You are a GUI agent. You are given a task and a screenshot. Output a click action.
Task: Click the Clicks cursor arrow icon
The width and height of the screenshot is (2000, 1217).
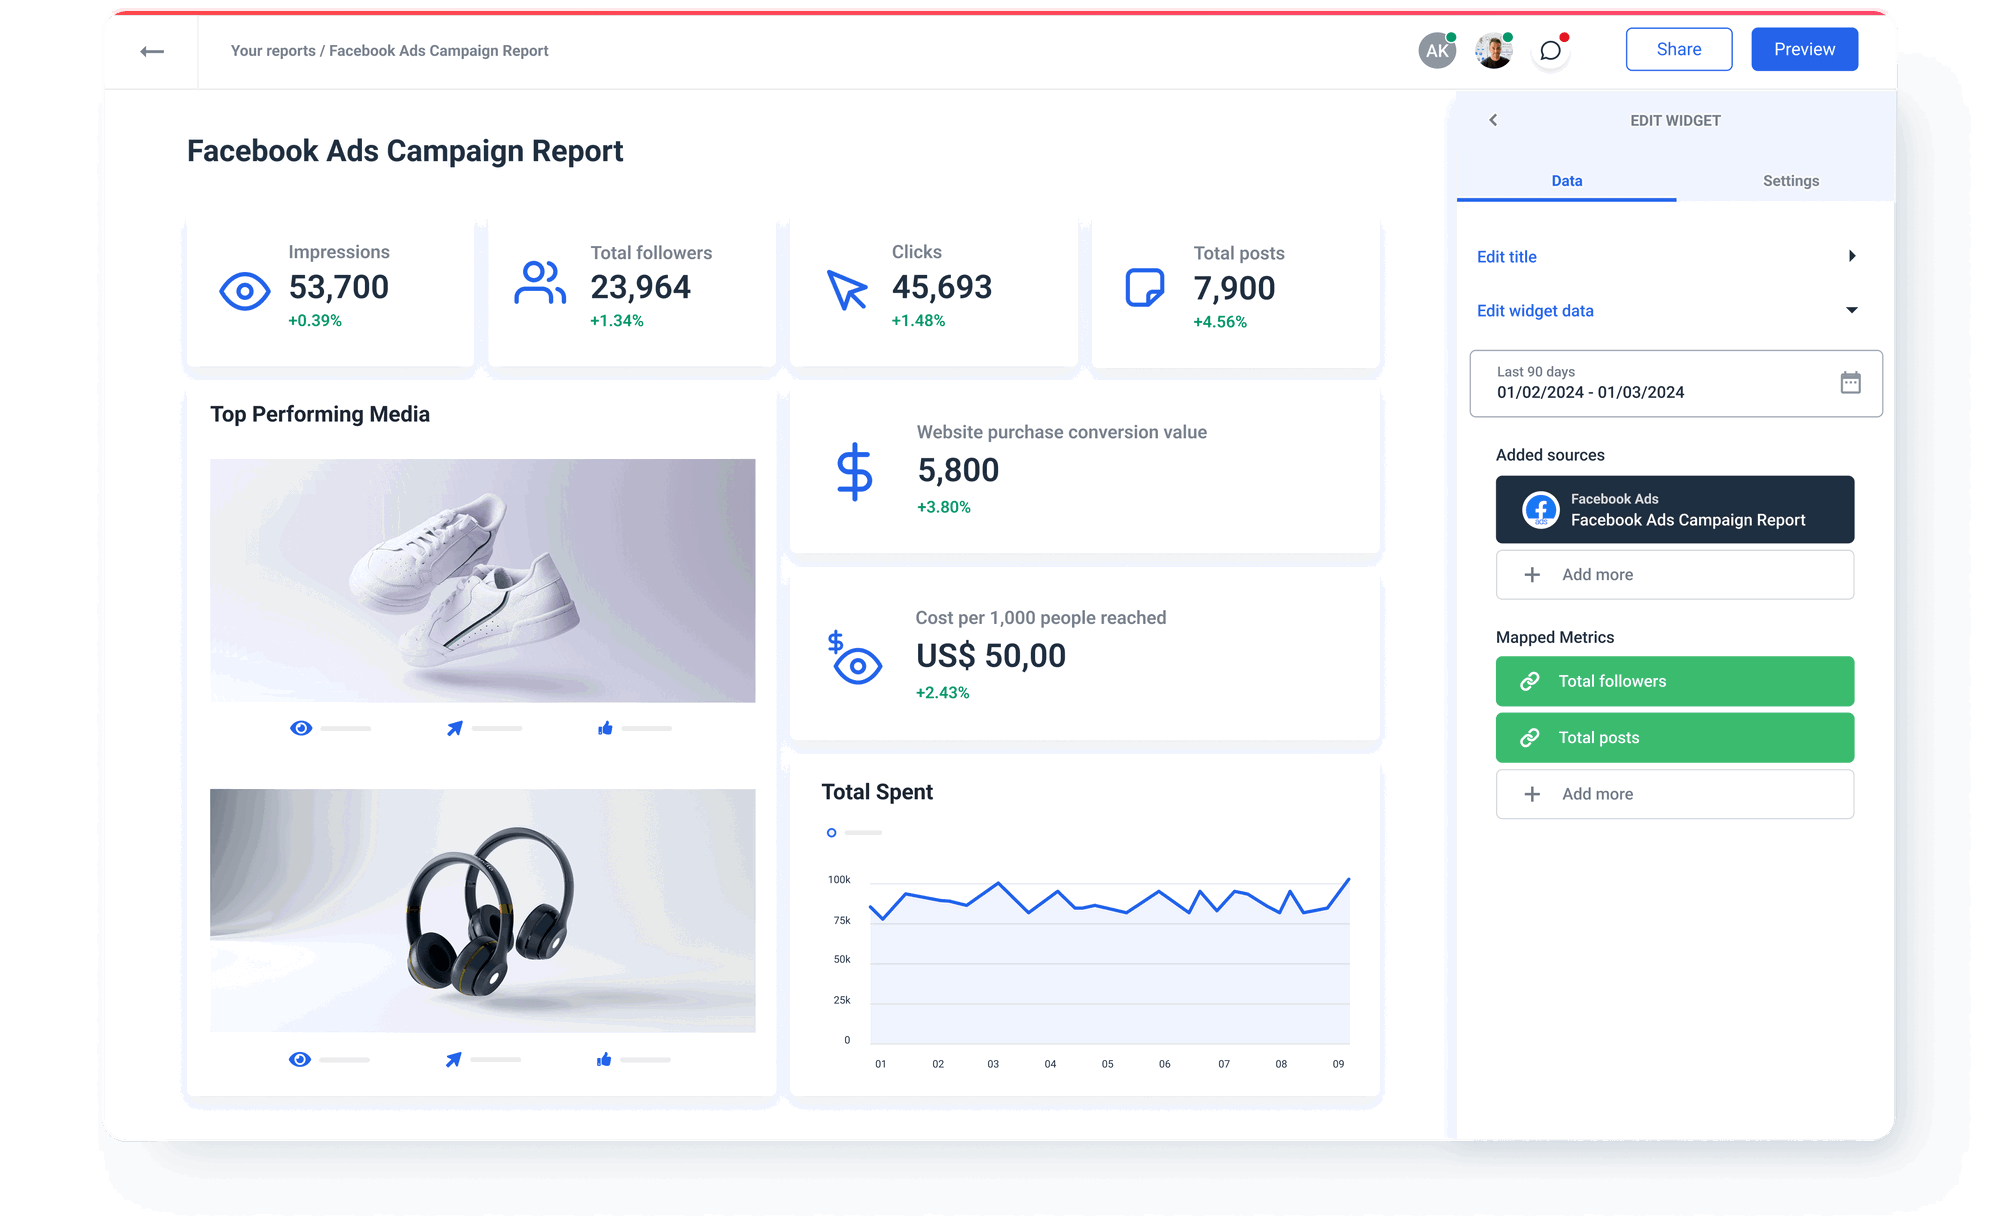click(x=845, y=290)
